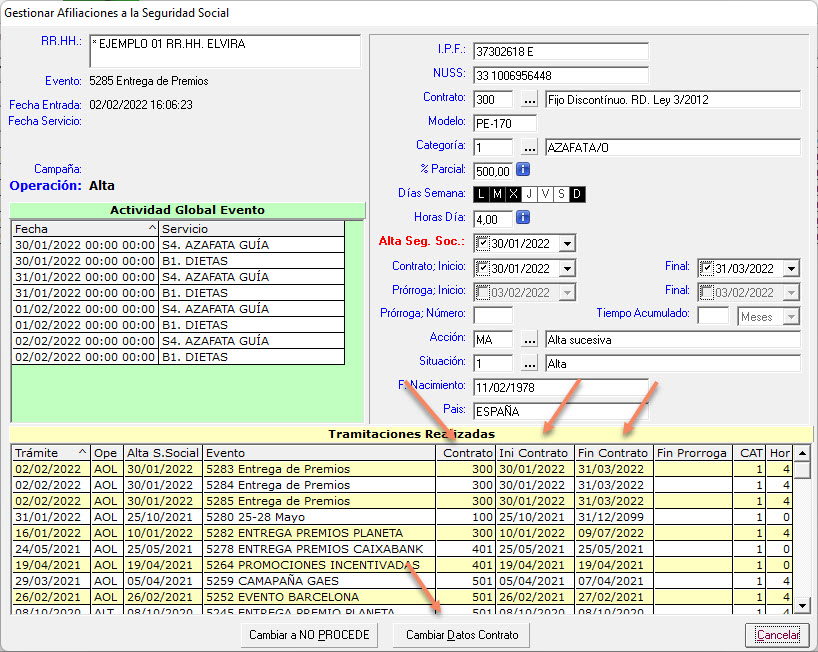Select row 5283 Entrega de Premios
The width and height of the screenshot is (818, 652).
402,469
